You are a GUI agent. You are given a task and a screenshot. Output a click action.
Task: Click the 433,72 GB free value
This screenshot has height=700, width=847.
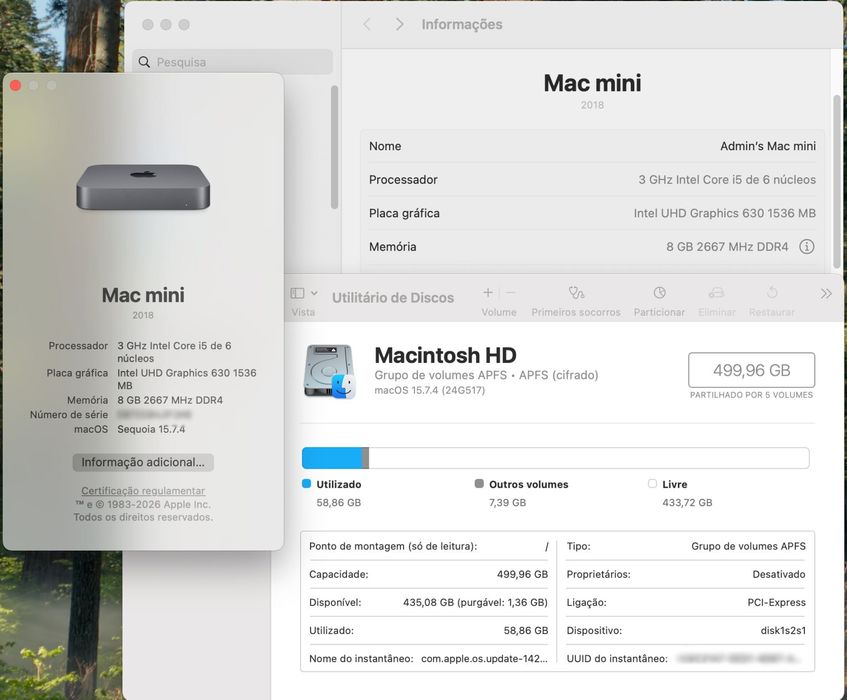687,502
